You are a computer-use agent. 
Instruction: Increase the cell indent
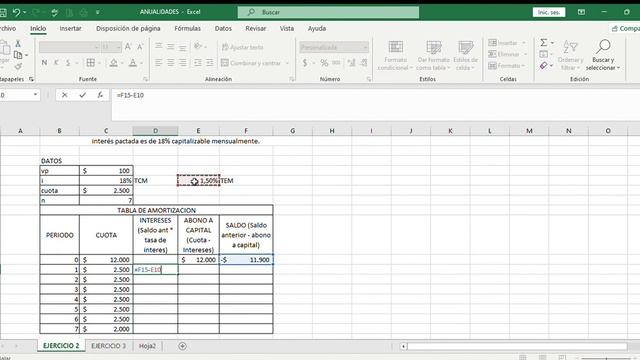[210, 63]
